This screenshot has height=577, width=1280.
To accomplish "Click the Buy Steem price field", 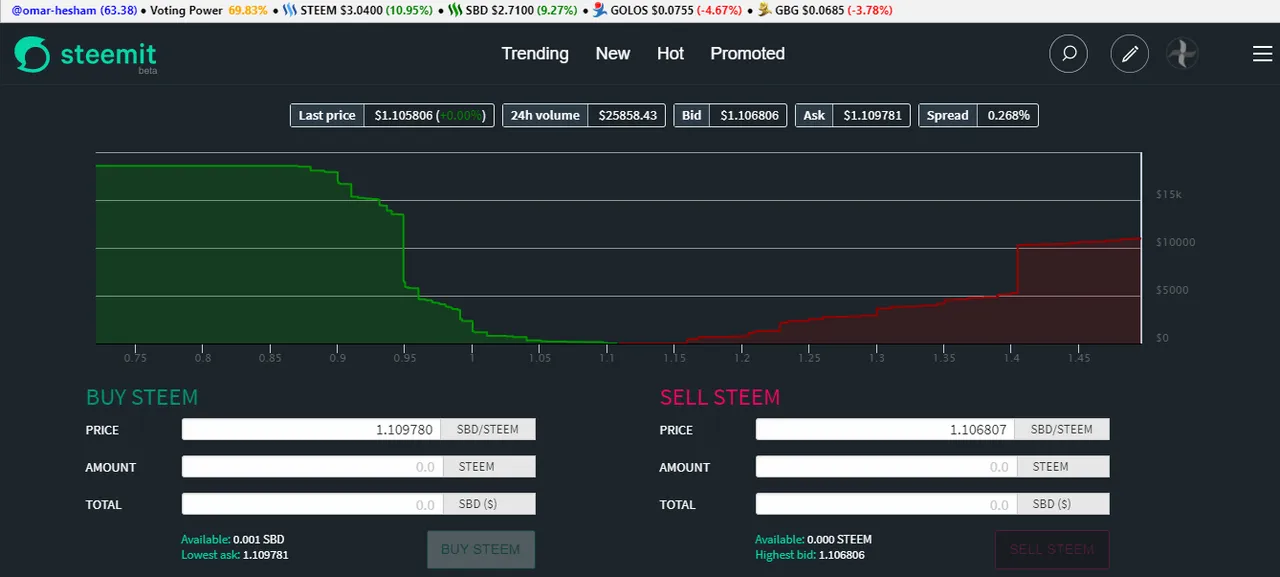I will pyautogui.click(x=311, y=430).
